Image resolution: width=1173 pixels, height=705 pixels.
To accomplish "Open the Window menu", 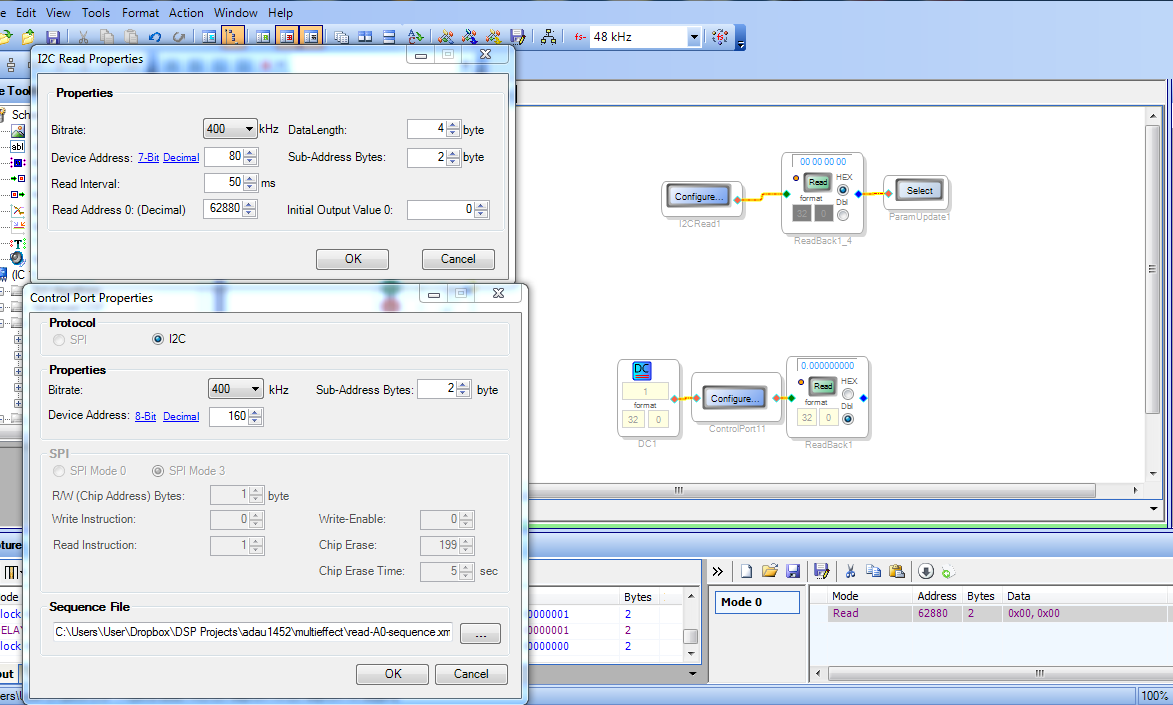I will click(236, 13).
